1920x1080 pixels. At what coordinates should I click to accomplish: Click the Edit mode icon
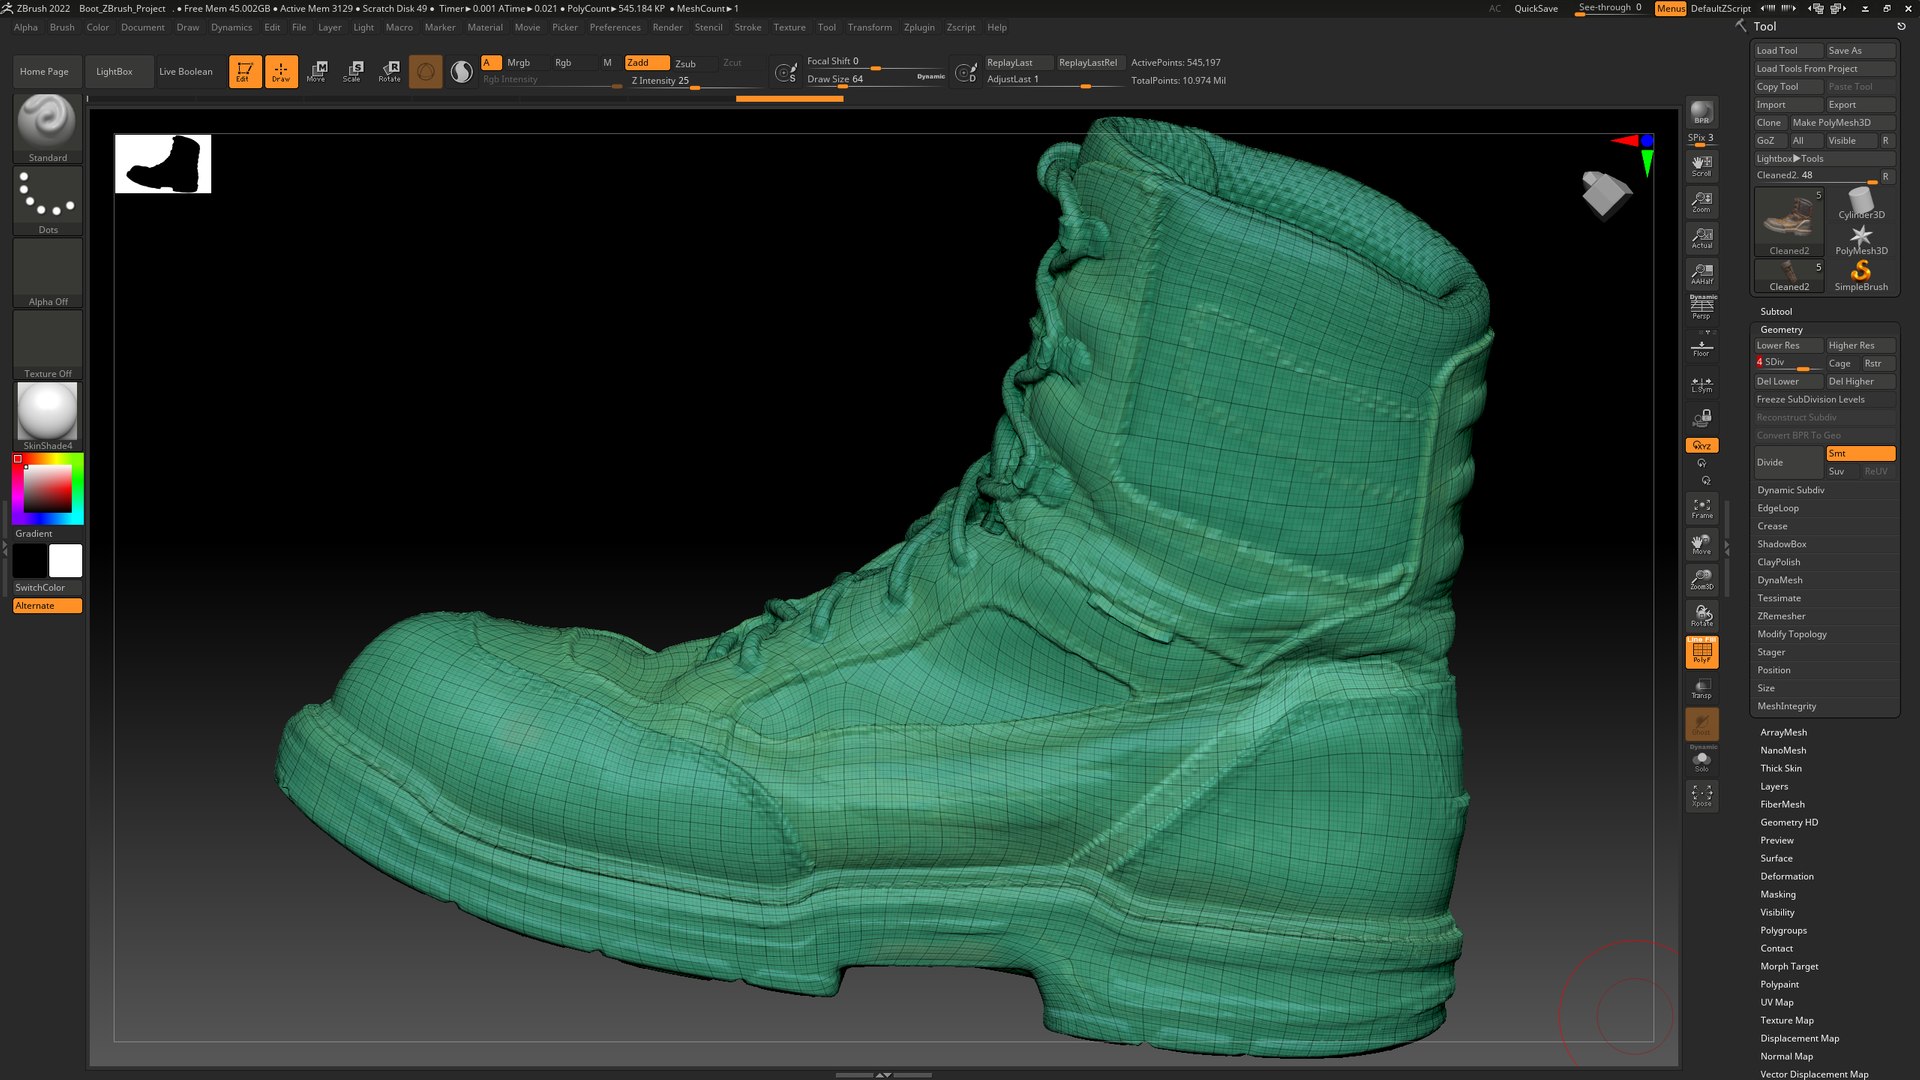245,71
